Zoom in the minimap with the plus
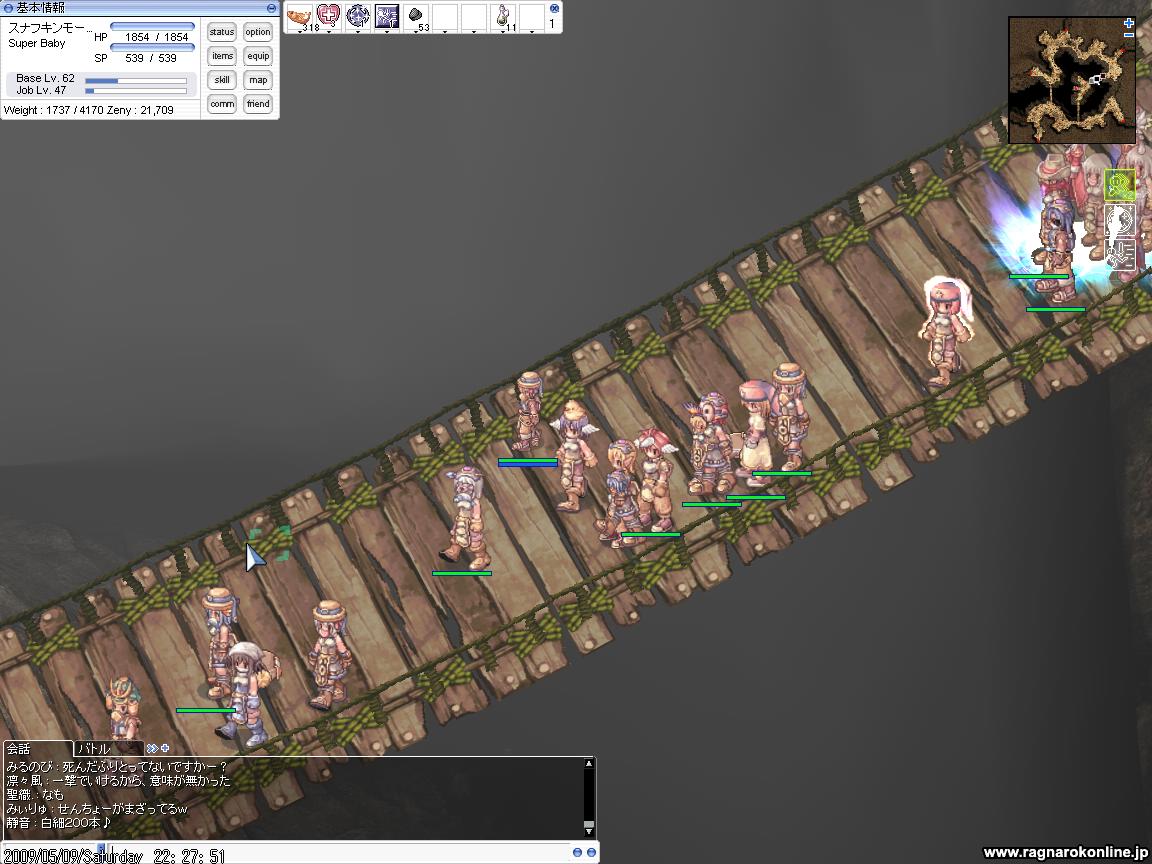Screen dimensions: 1152x864 point(1128,23)
